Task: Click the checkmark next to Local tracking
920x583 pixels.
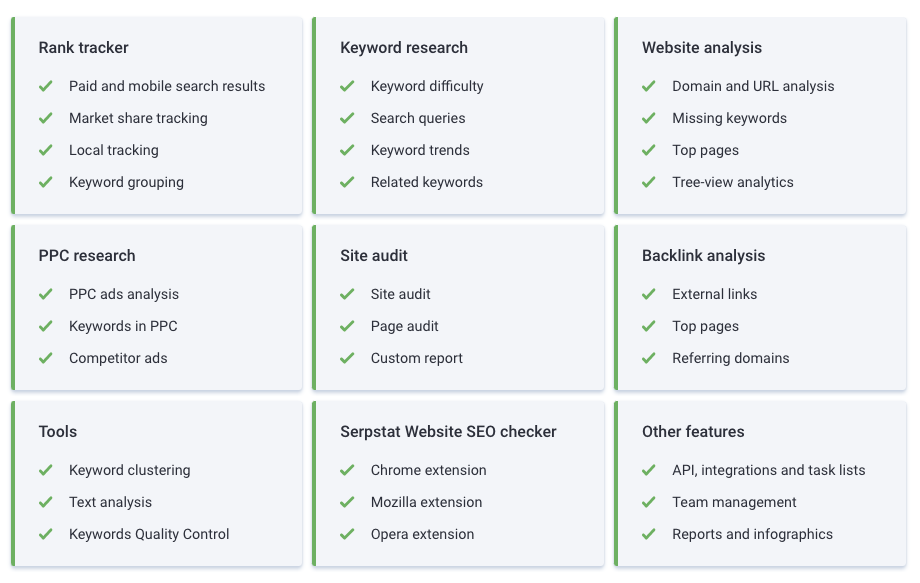Action: pyautogui.click(x=46, y=150)
